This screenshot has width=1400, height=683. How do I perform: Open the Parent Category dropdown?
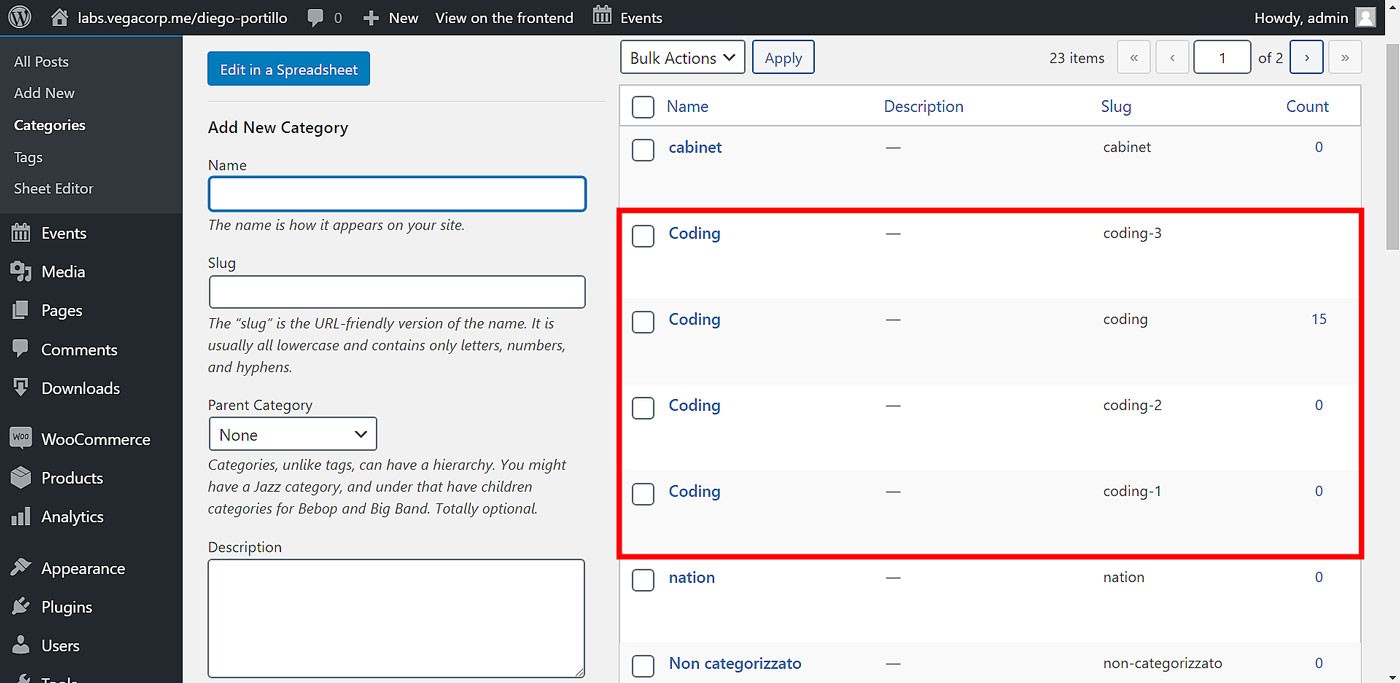(x=292, y=433)
